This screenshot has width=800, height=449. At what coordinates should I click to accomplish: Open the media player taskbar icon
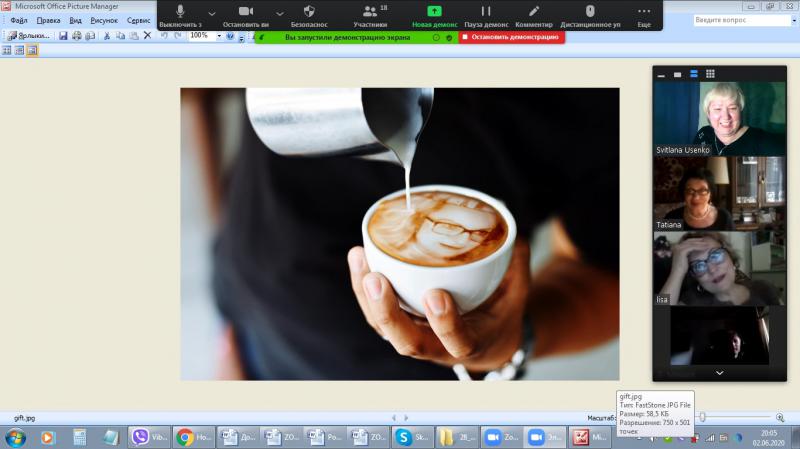[47, 437]
